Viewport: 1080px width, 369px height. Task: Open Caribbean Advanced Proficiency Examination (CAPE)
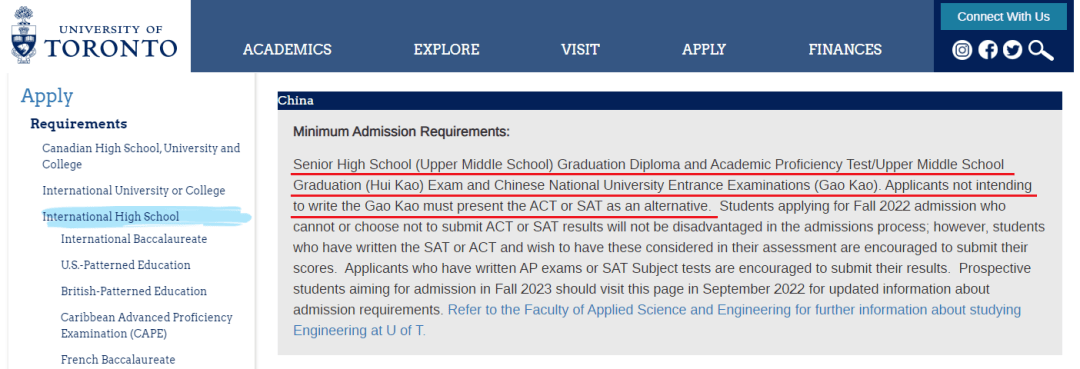(x=147, y=326)
